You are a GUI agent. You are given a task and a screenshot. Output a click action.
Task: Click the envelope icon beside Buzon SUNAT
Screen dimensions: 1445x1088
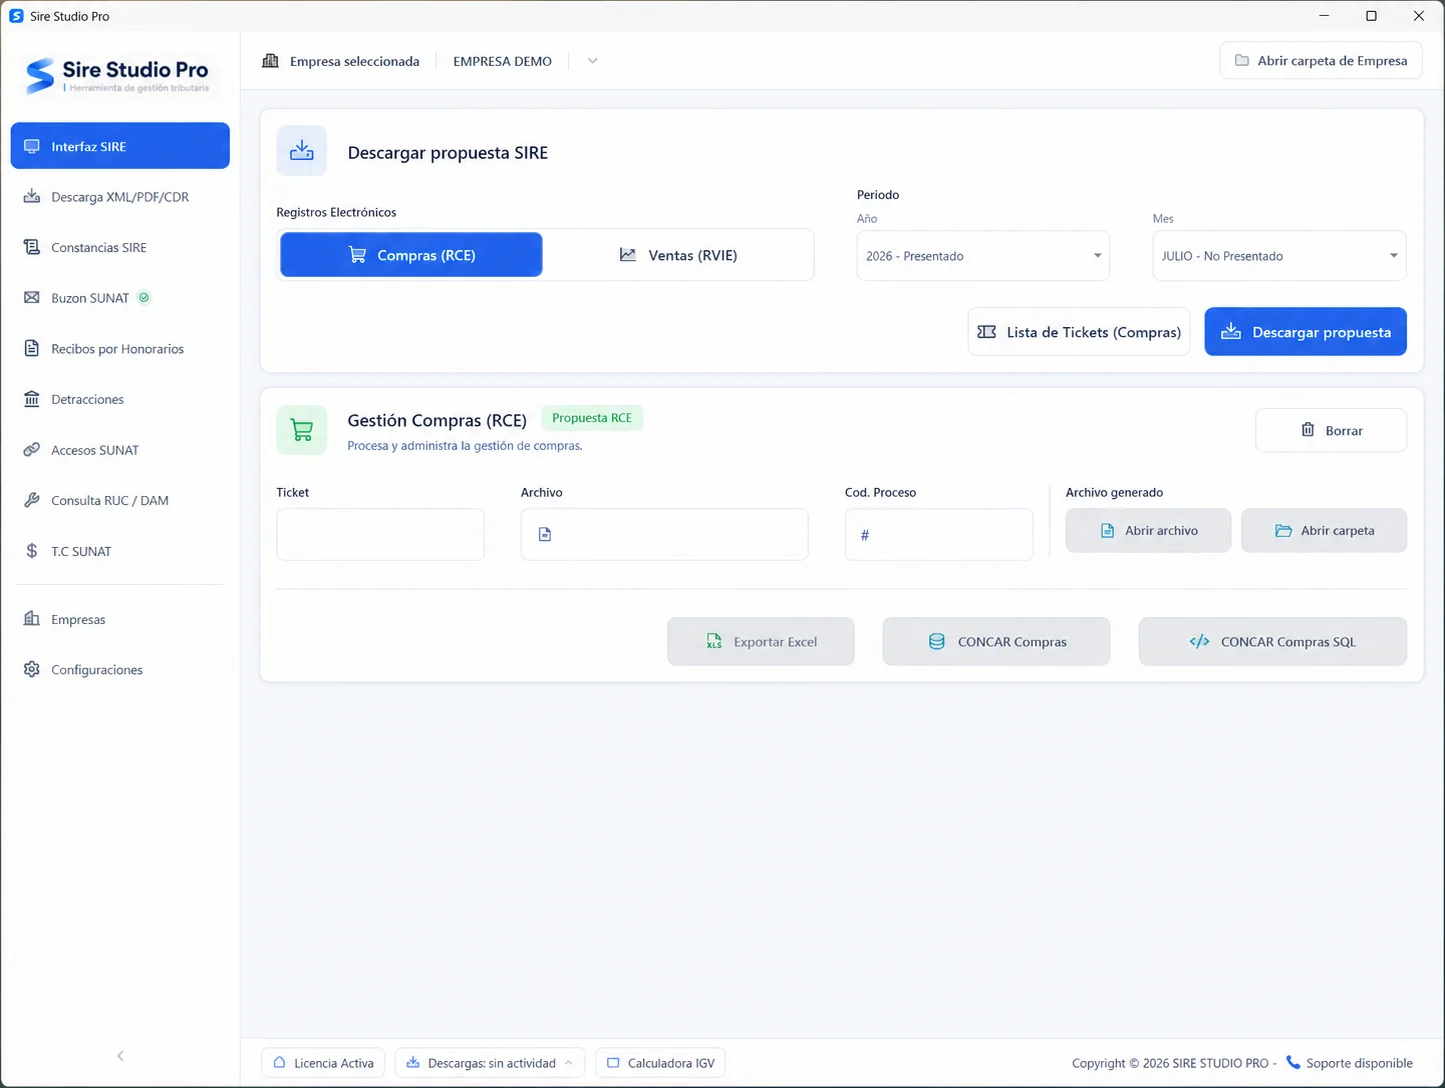(32, 298)
